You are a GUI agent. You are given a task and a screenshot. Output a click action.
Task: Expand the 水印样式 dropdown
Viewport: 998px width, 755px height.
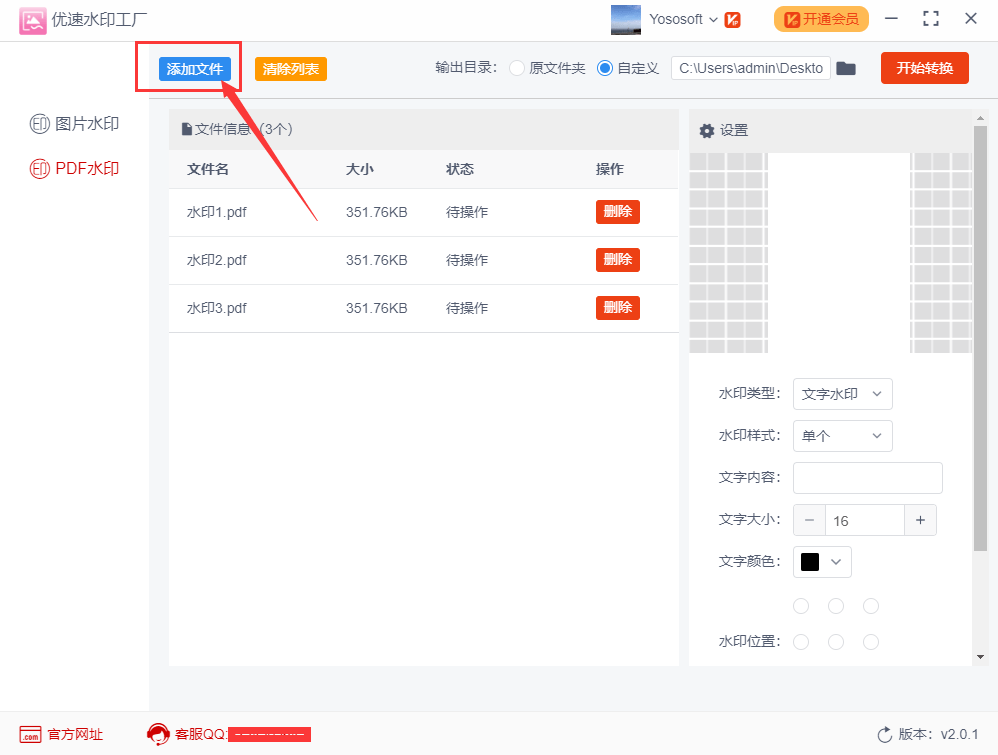842,436
